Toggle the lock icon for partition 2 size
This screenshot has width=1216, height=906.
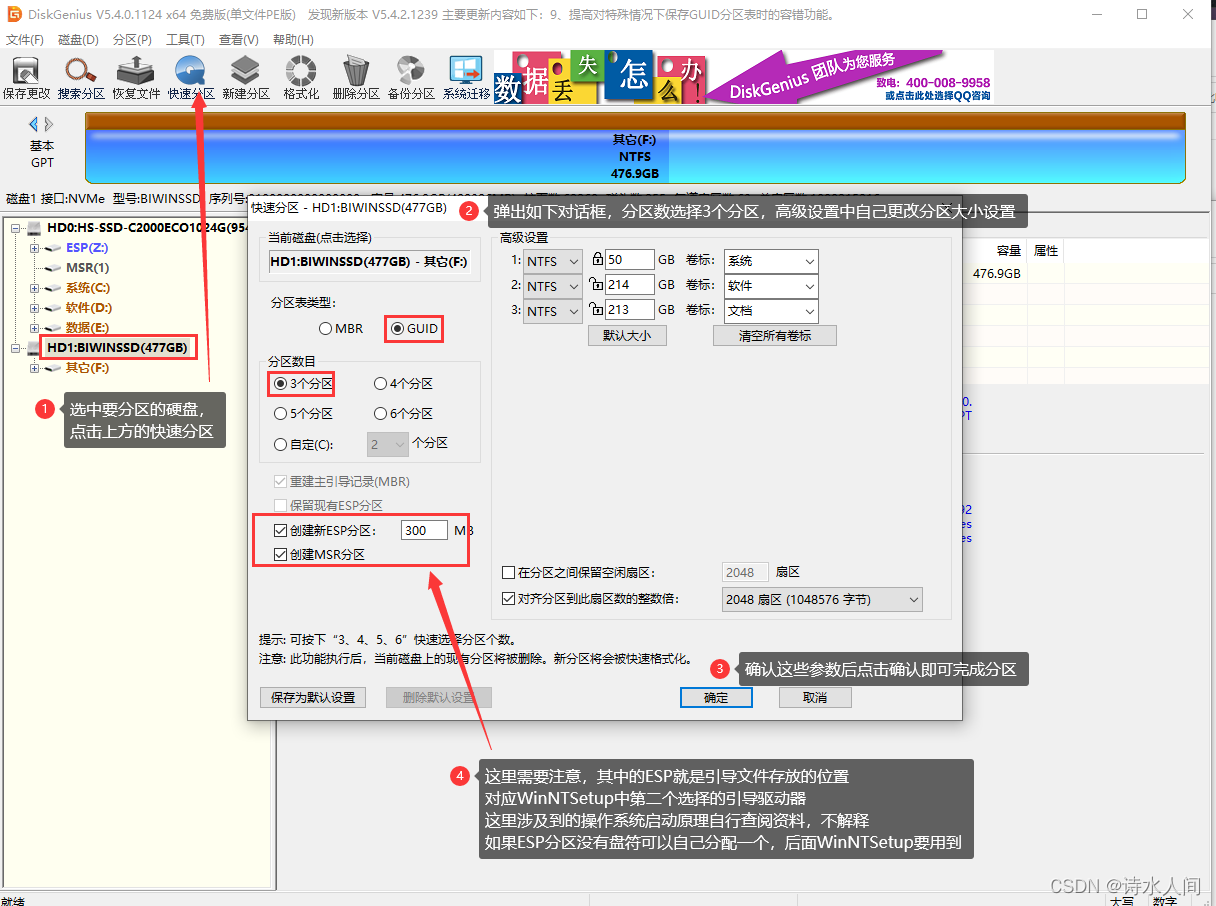(x=597, y=285)
